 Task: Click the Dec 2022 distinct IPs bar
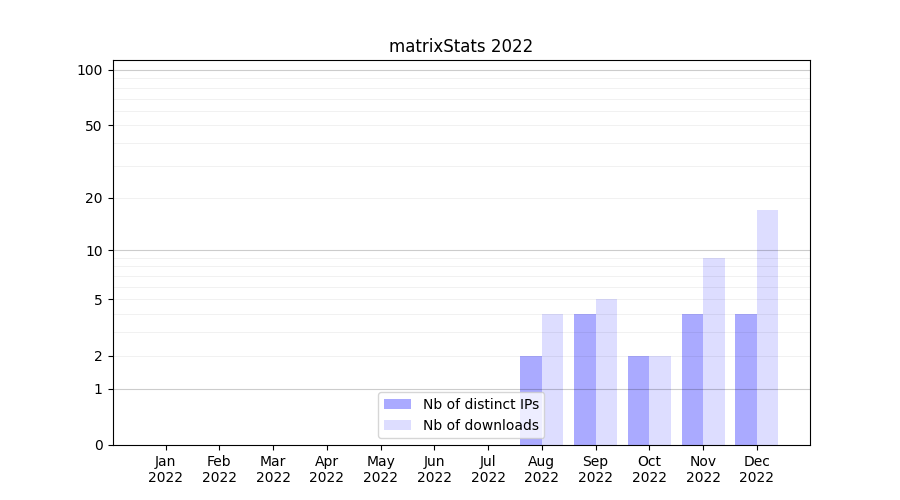(746, 379)
